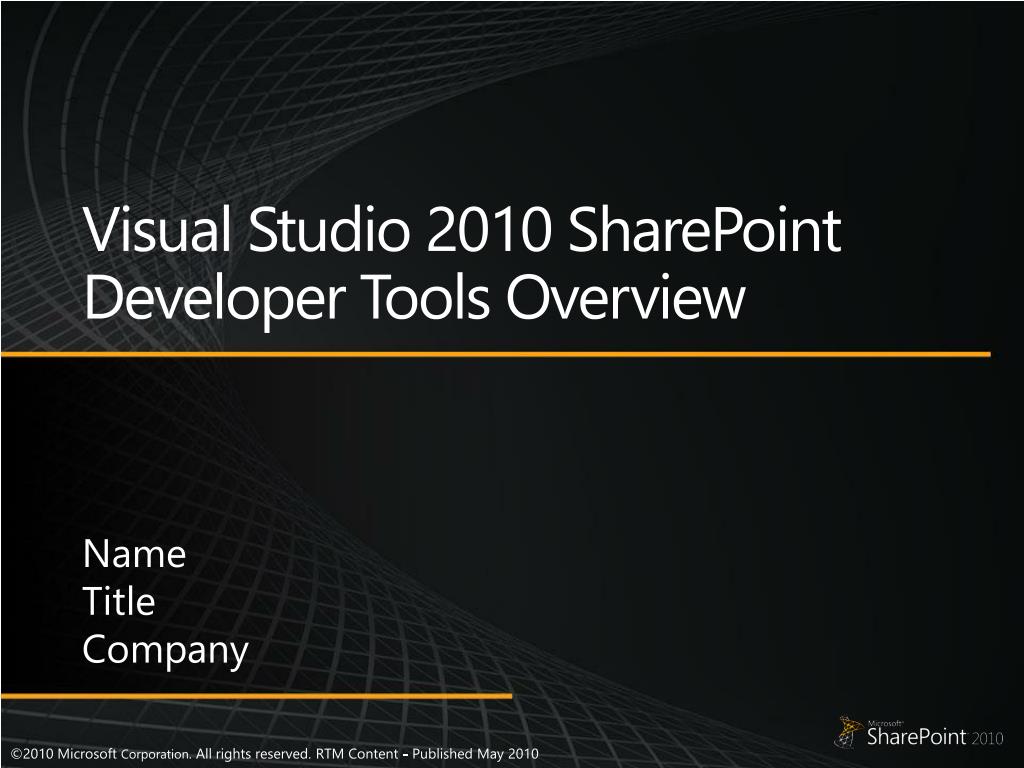
Task: Click the slide title "Visual Studio 2010 SharePoint"
Action: 463,229
